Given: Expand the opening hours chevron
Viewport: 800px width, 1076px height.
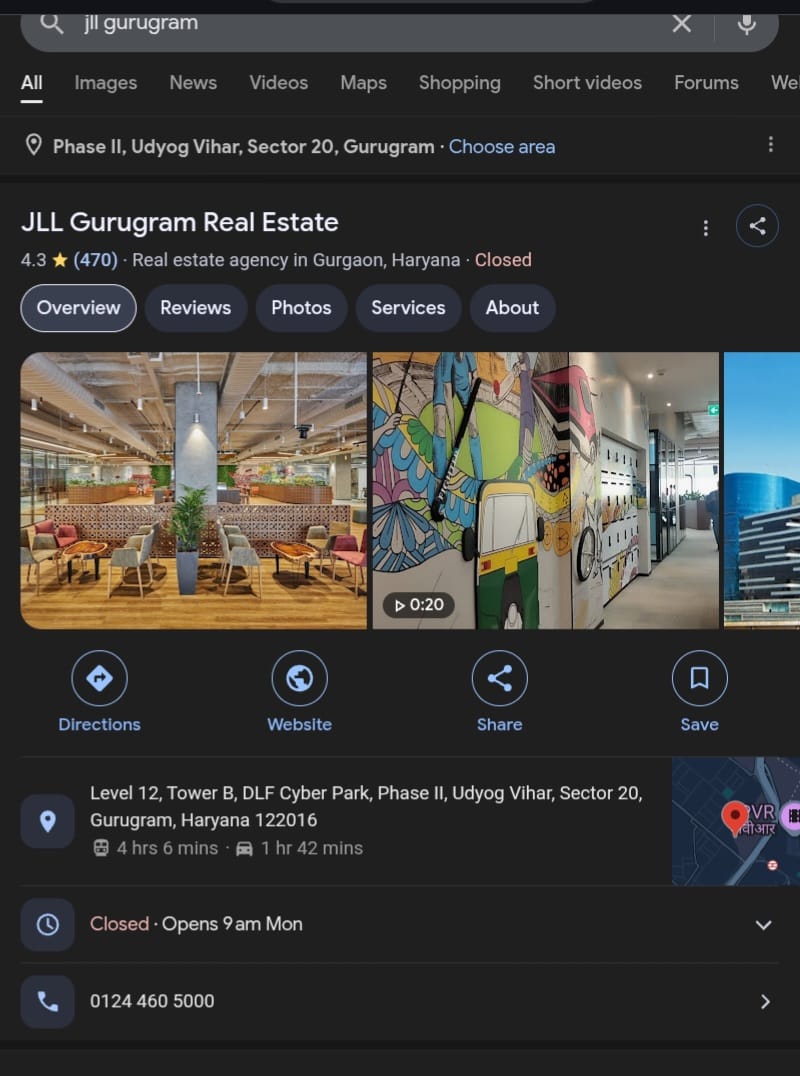Looking at the screenshot, I should click(763, 925).
